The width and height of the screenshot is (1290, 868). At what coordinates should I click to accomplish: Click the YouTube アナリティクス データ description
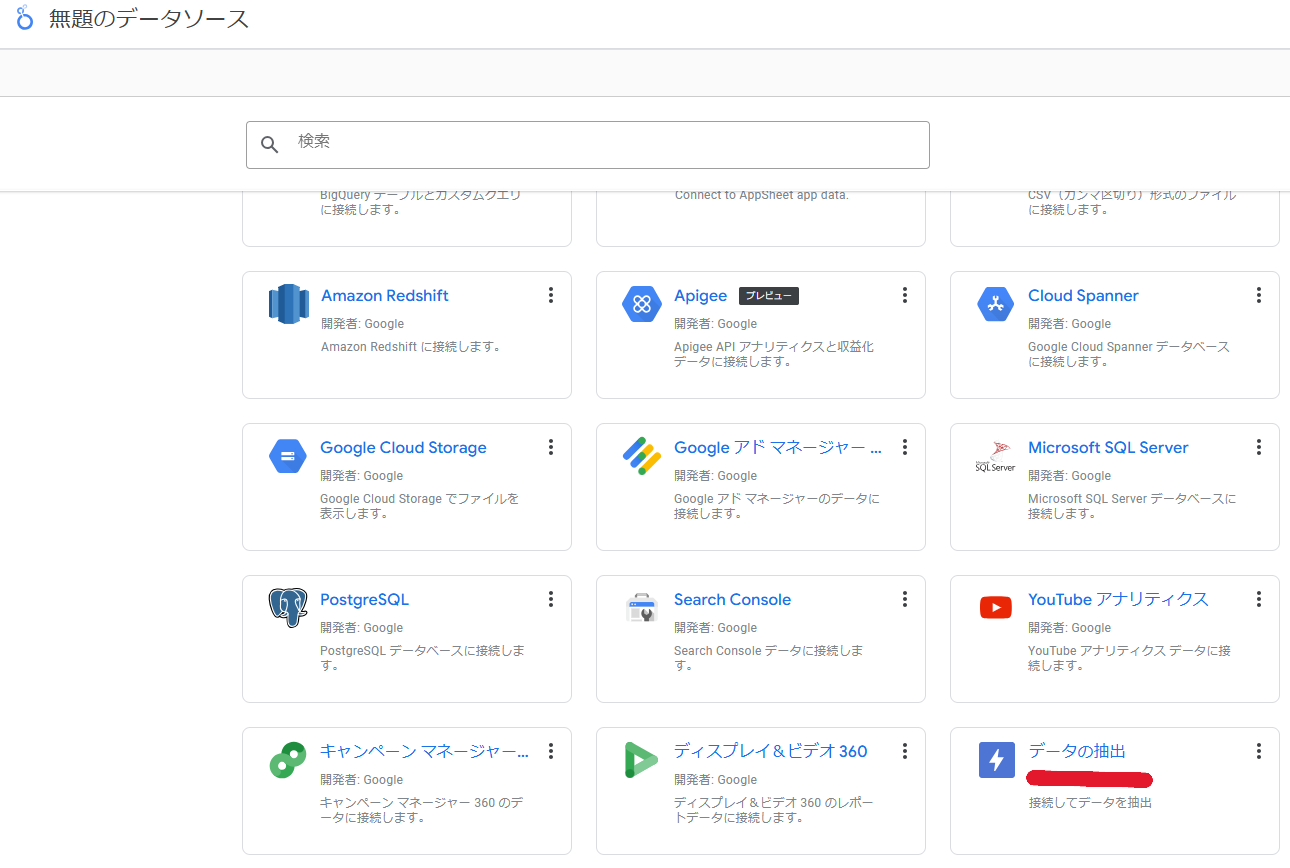coord(1129,658)
